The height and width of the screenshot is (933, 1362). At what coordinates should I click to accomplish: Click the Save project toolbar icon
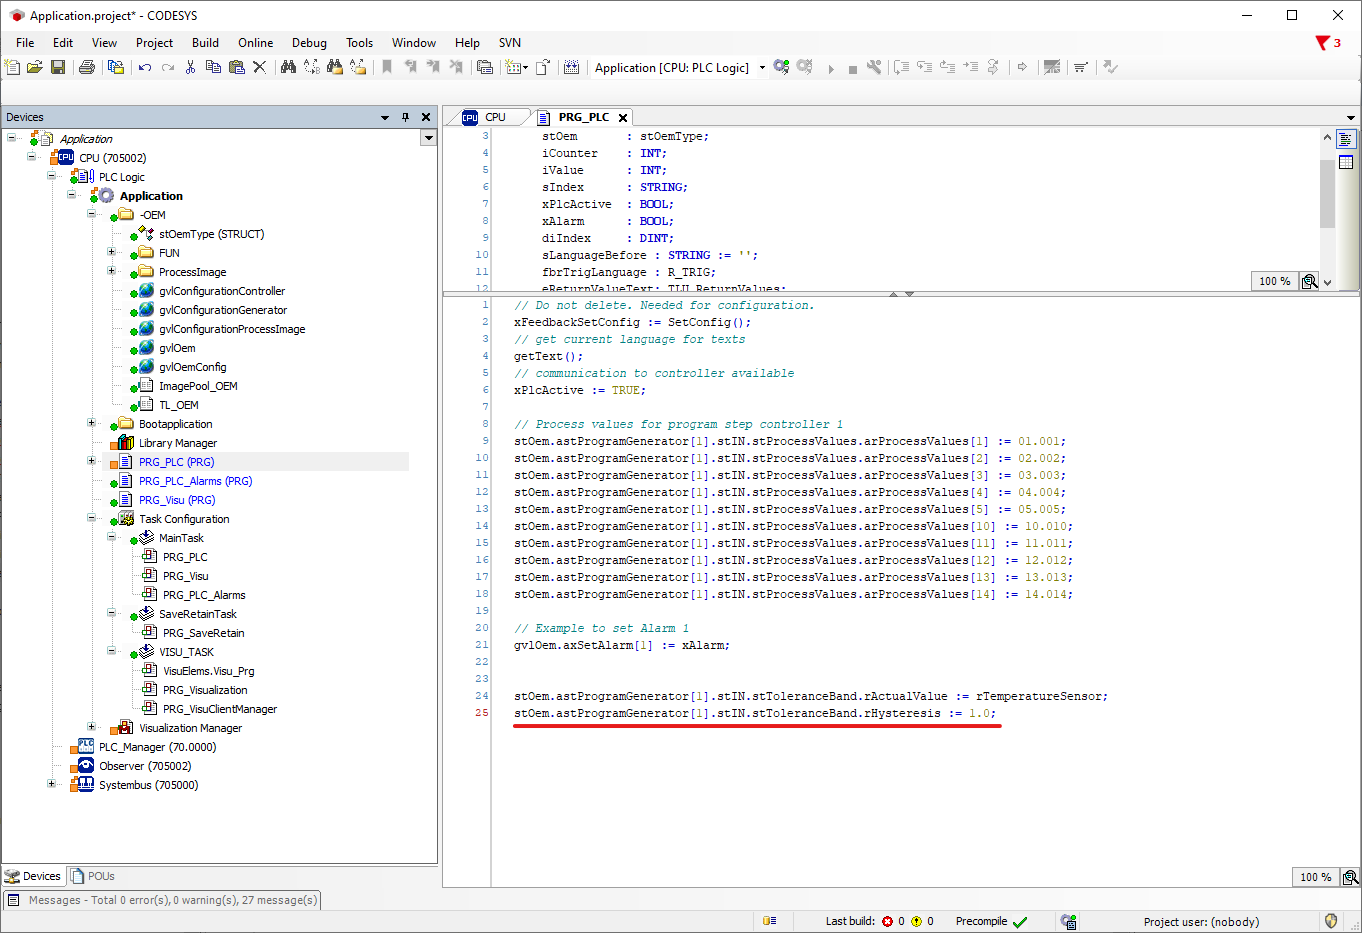(x=58, y=67)
